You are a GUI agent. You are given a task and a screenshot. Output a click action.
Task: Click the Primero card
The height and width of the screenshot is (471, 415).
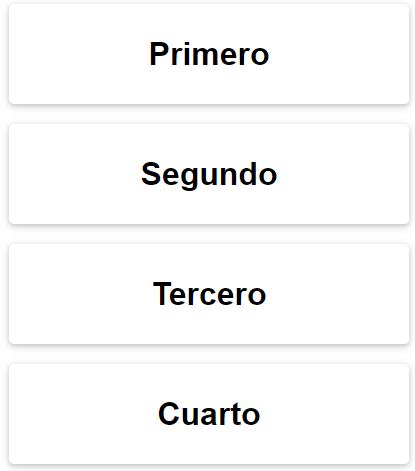tap(209, 54)
